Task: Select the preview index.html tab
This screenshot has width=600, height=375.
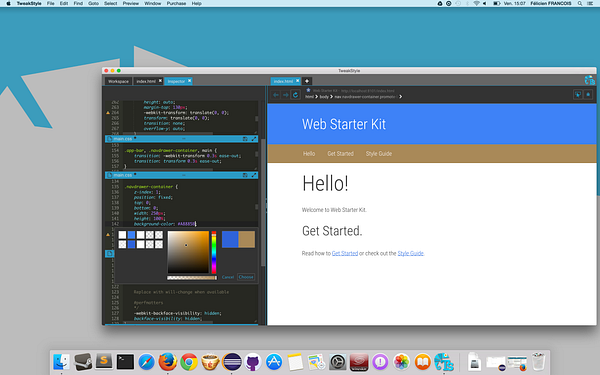Action: click(x=283, y=81)
